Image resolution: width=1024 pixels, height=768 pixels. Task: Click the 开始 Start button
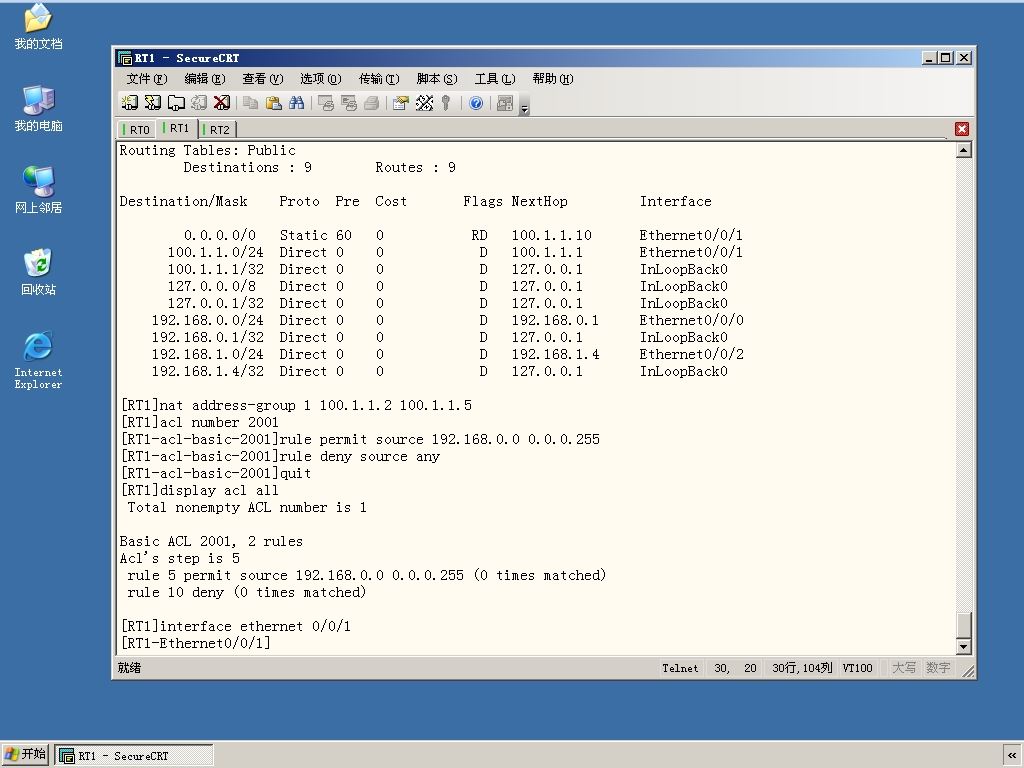[x=25, y=754]
